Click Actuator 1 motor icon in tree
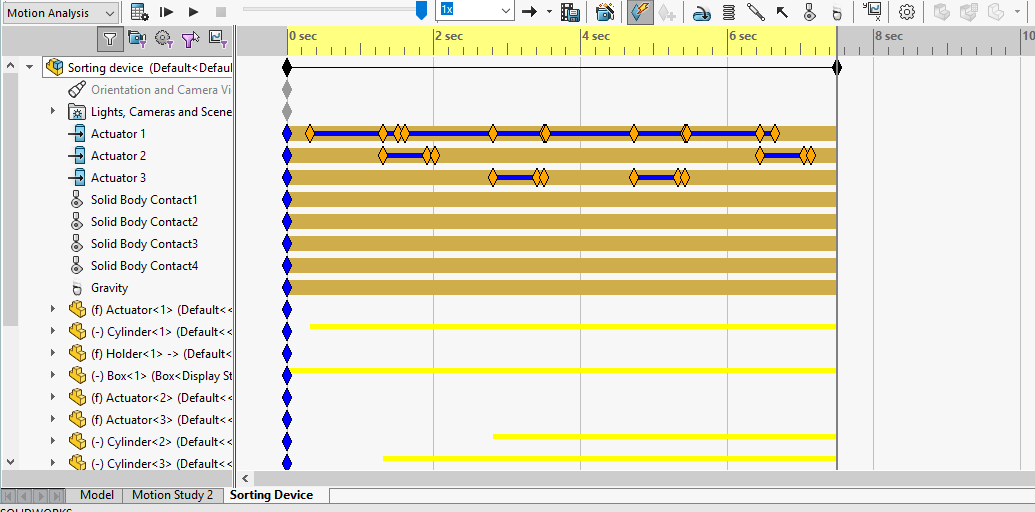 pyautogui.click(x=77, y=134)
